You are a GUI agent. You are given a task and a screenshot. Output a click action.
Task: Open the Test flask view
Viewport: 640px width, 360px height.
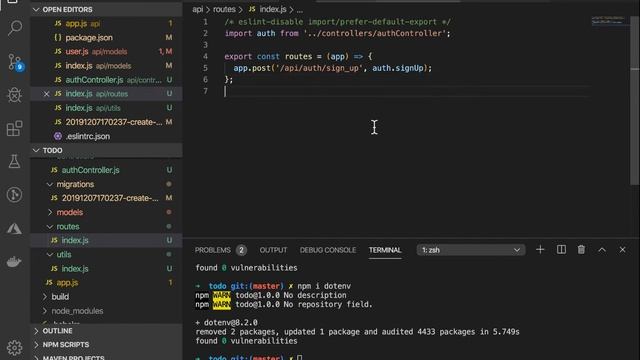tap(15, 162)
